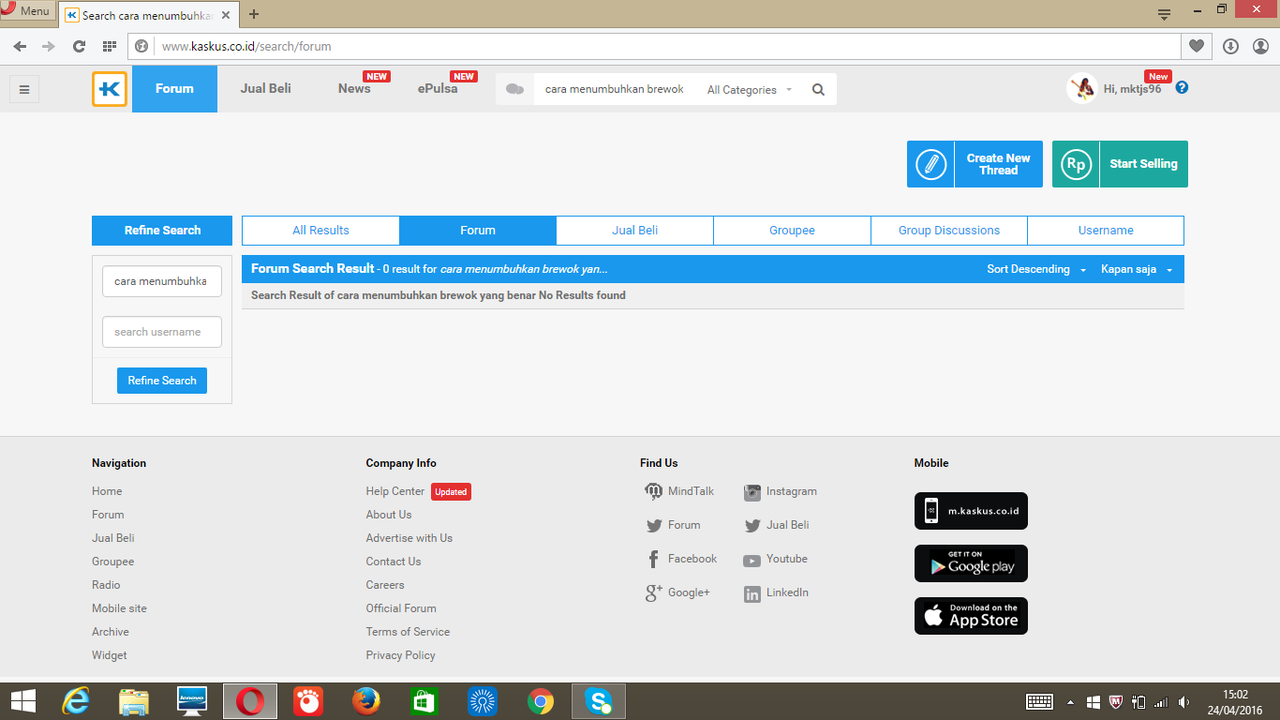The width and height of the screenshot is (1280, 720).
Task: Open the hamburger sidebar menu
Action: coord(24,89)
